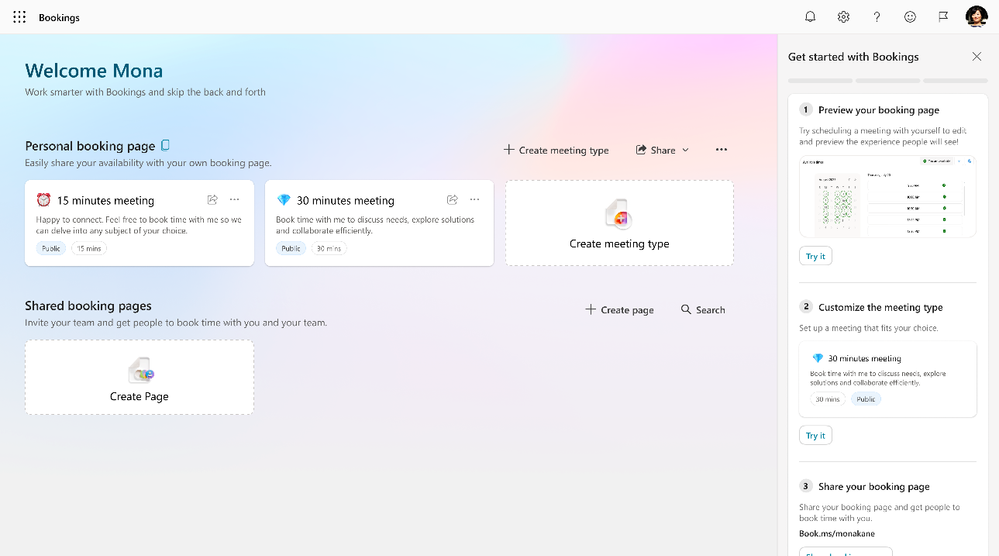Click the 30 mins tag on the main meeting card
Image resolution: width=999 pixels, height=556 pixels.
(329, 248)
